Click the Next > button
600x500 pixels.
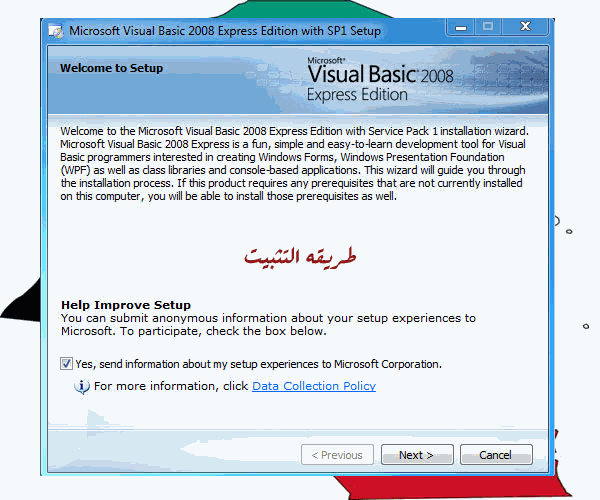point(417,455)
